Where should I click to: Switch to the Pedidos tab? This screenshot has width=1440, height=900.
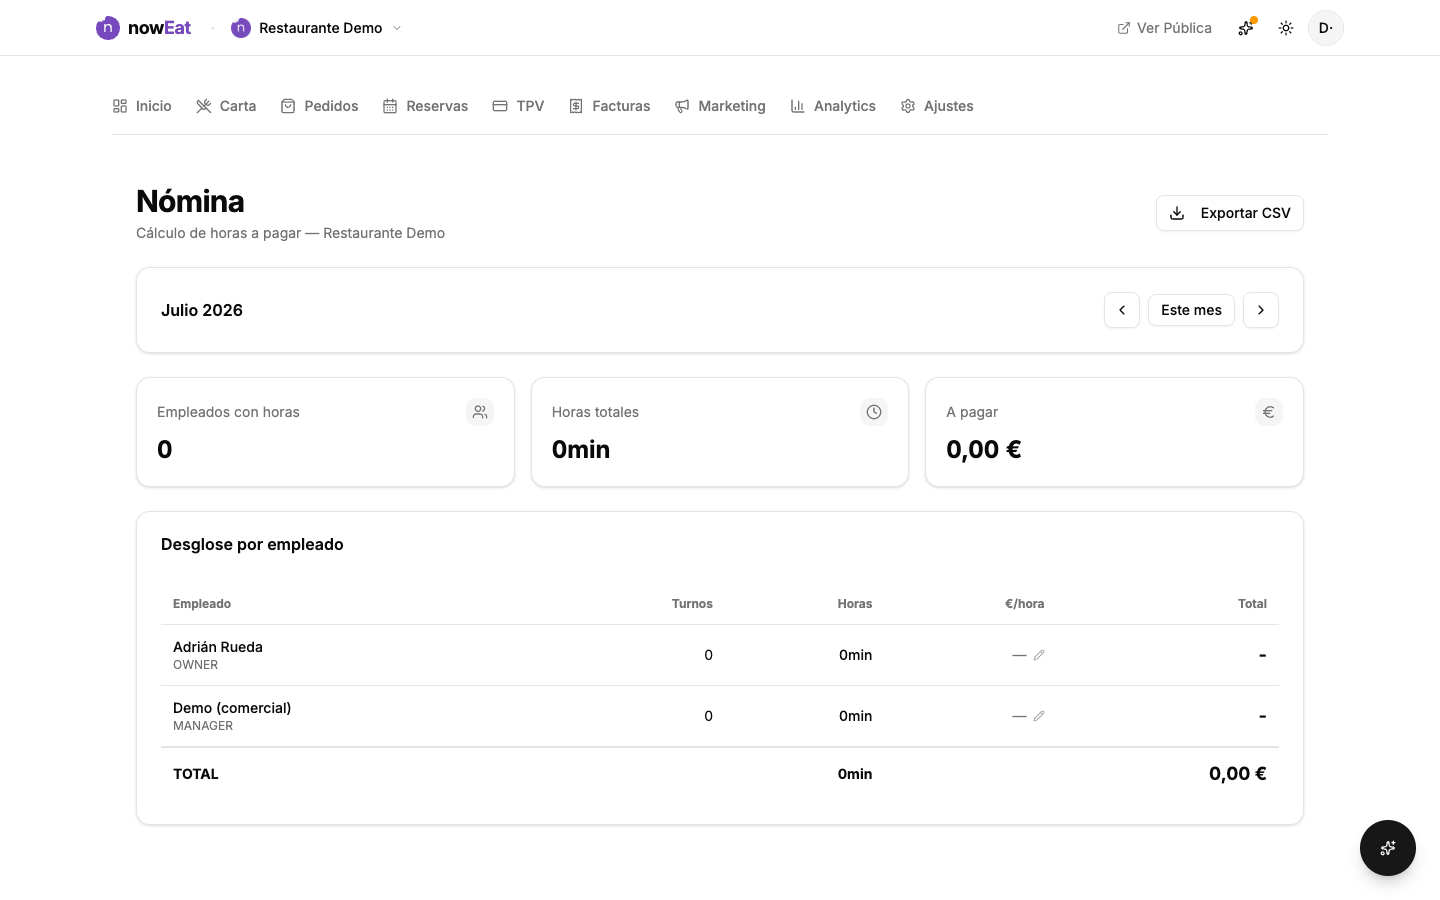pos(319,106)
